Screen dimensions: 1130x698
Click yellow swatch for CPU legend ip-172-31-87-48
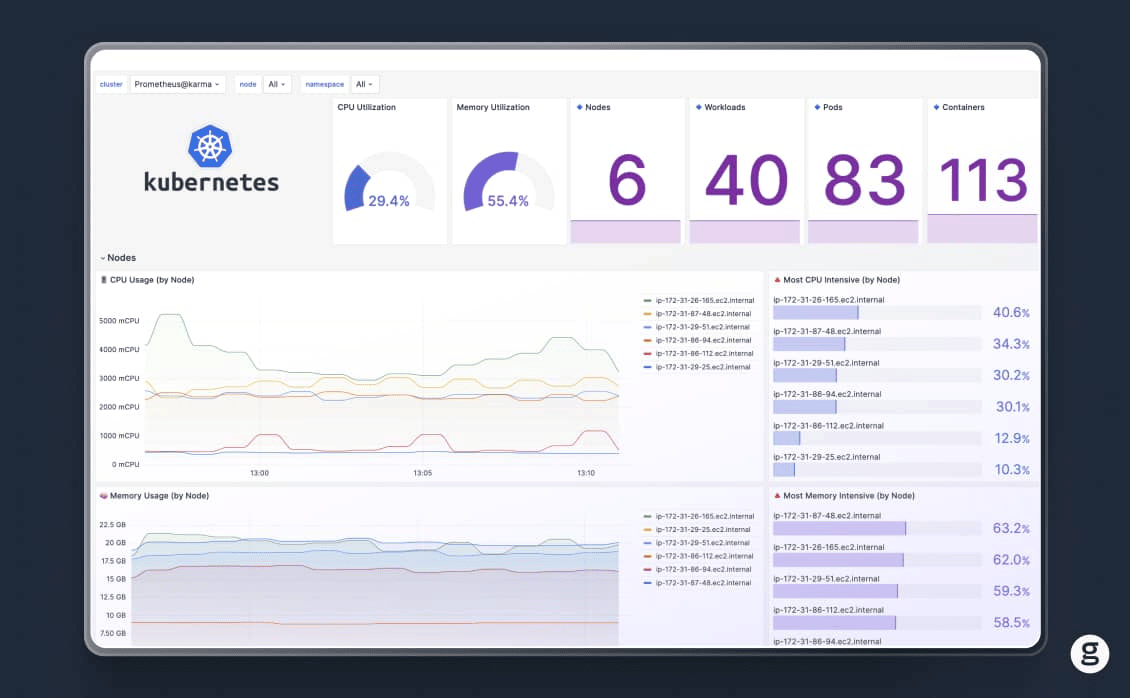[x=647, y=314]
